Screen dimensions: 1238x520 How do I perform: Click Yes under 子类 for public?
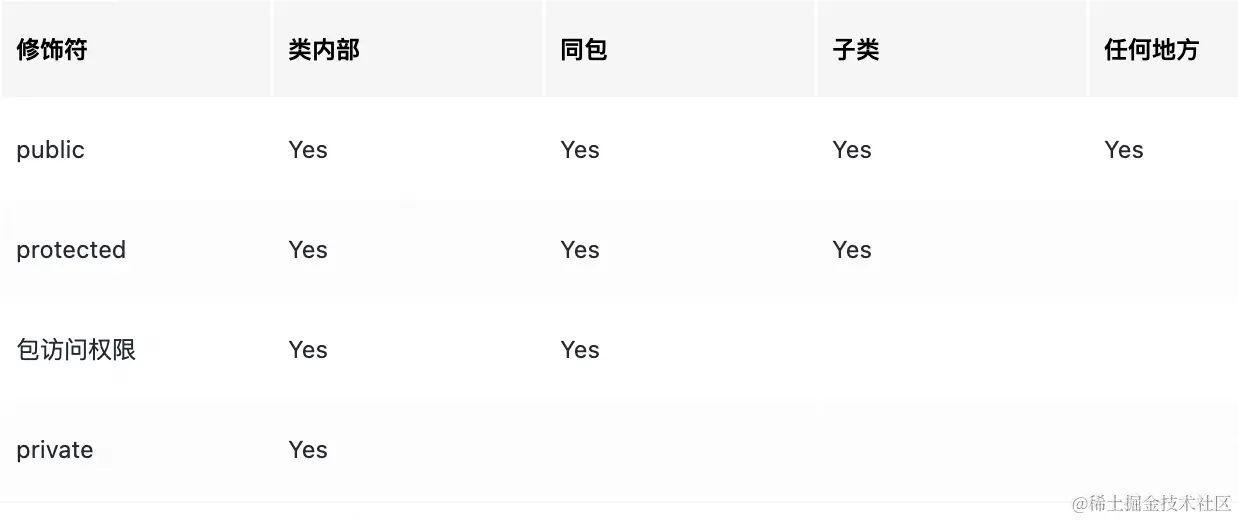[x=852, y=150]
